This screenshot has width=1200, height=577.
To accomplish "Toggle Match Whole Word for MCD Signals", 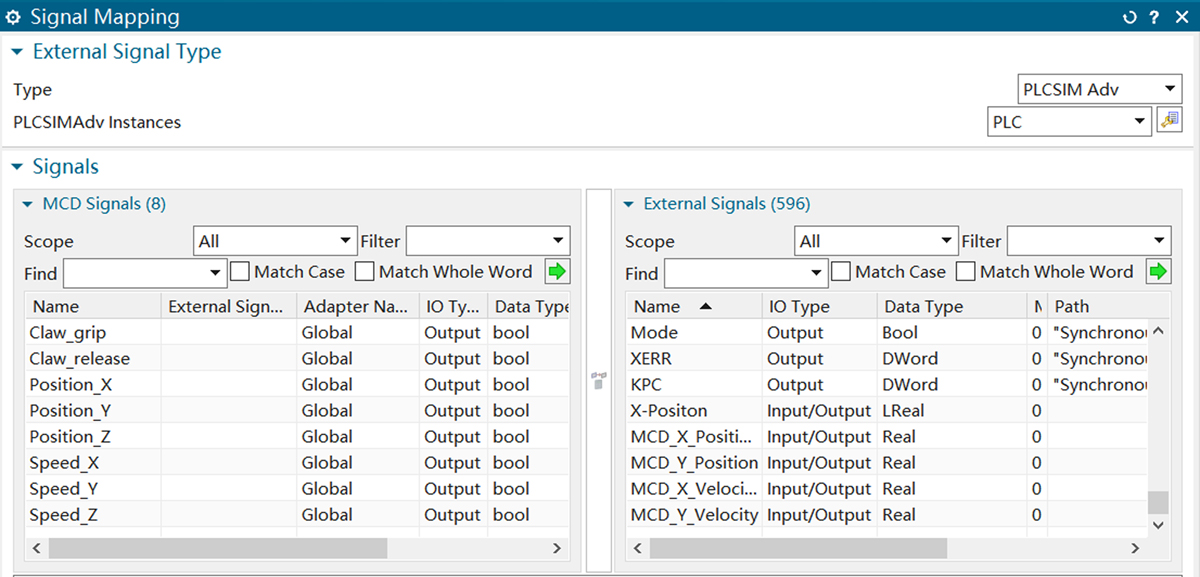I will click(x=364, y=271).
